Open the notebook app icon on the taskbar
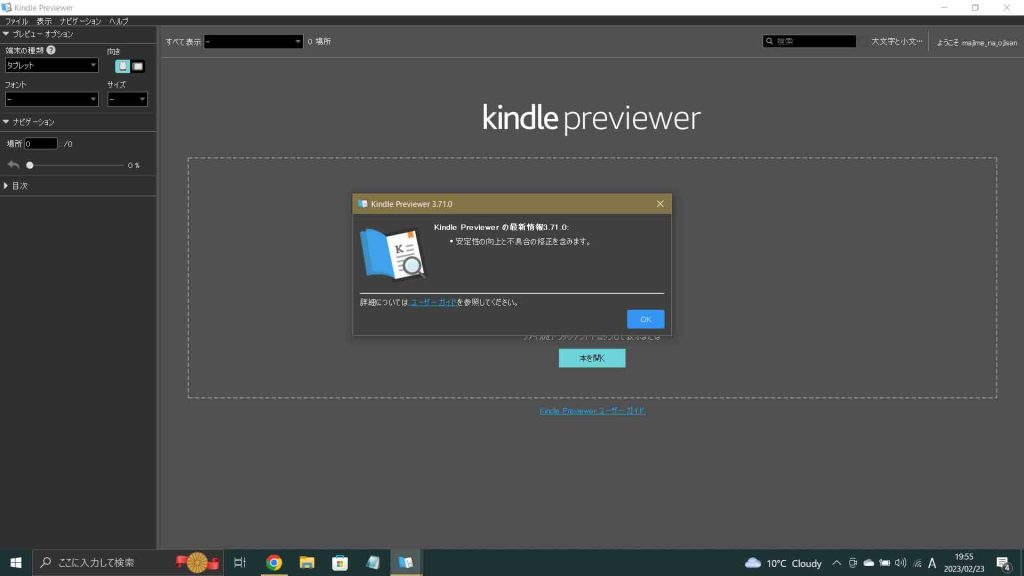Viewport: 1024px width, 576px height. [x=373, y=562]
